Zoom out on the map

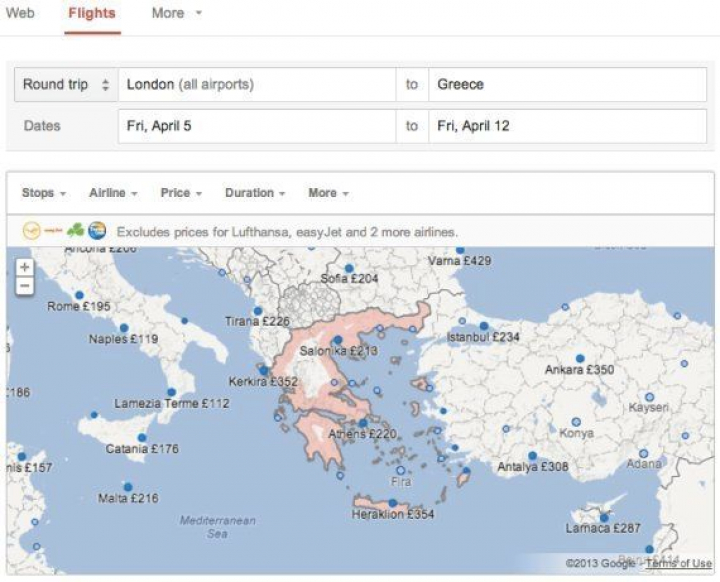coord(25,286)
